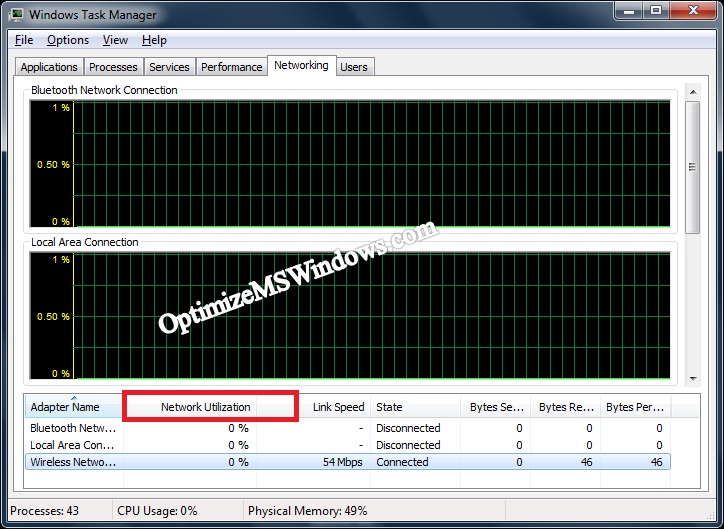The height and width of the screenshot is (529, 724).
Task: Open the View menu
Action: tap(115, 40)
